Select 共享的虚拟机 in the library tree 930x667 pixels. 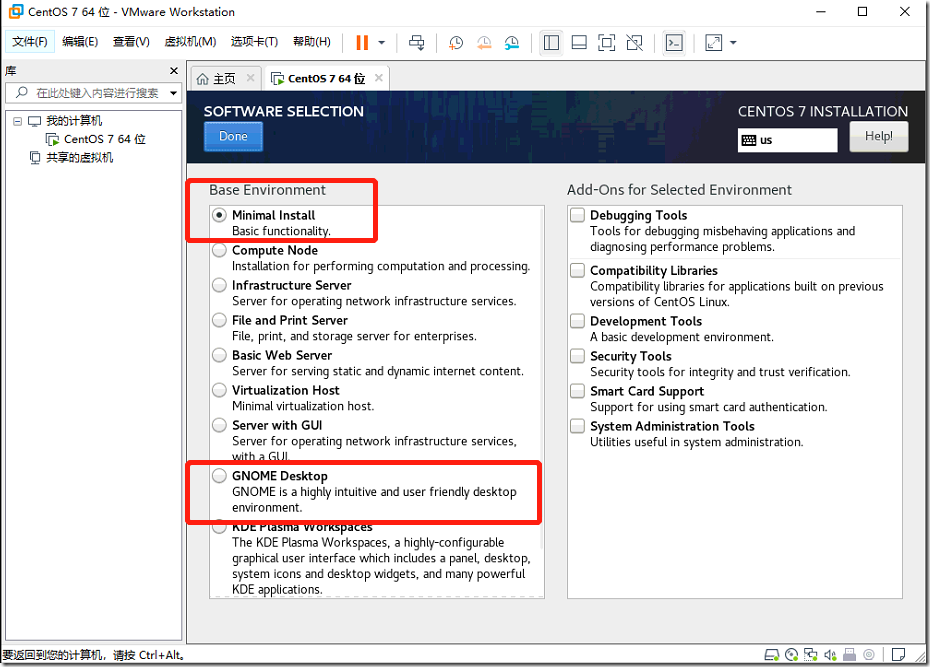(x=79, y=158)
